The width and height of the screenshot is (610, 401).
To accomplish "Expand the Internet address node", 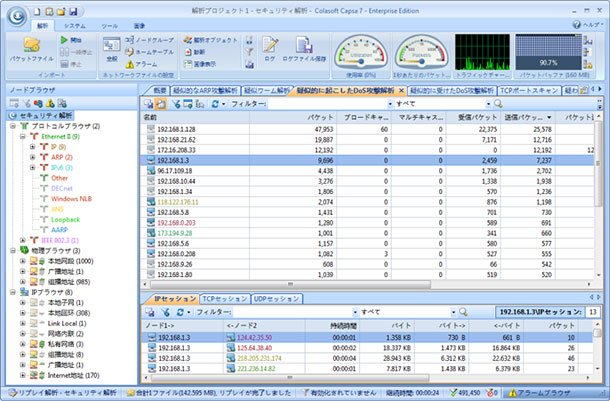I will (x=22, y=375).
